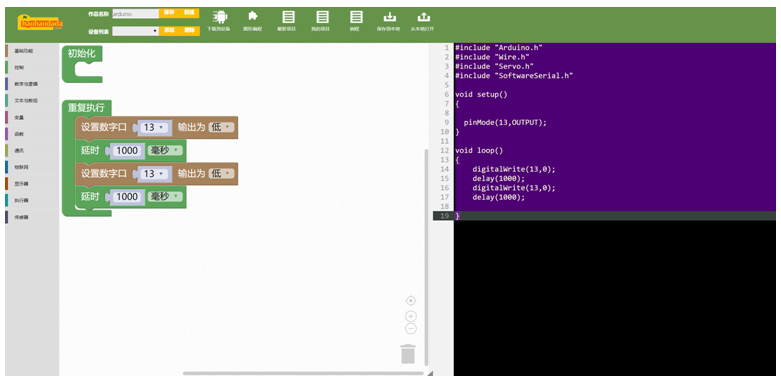The image size is (781, 382).
Task: Open the 执行器 block category
Action: [x=32, y=201]
